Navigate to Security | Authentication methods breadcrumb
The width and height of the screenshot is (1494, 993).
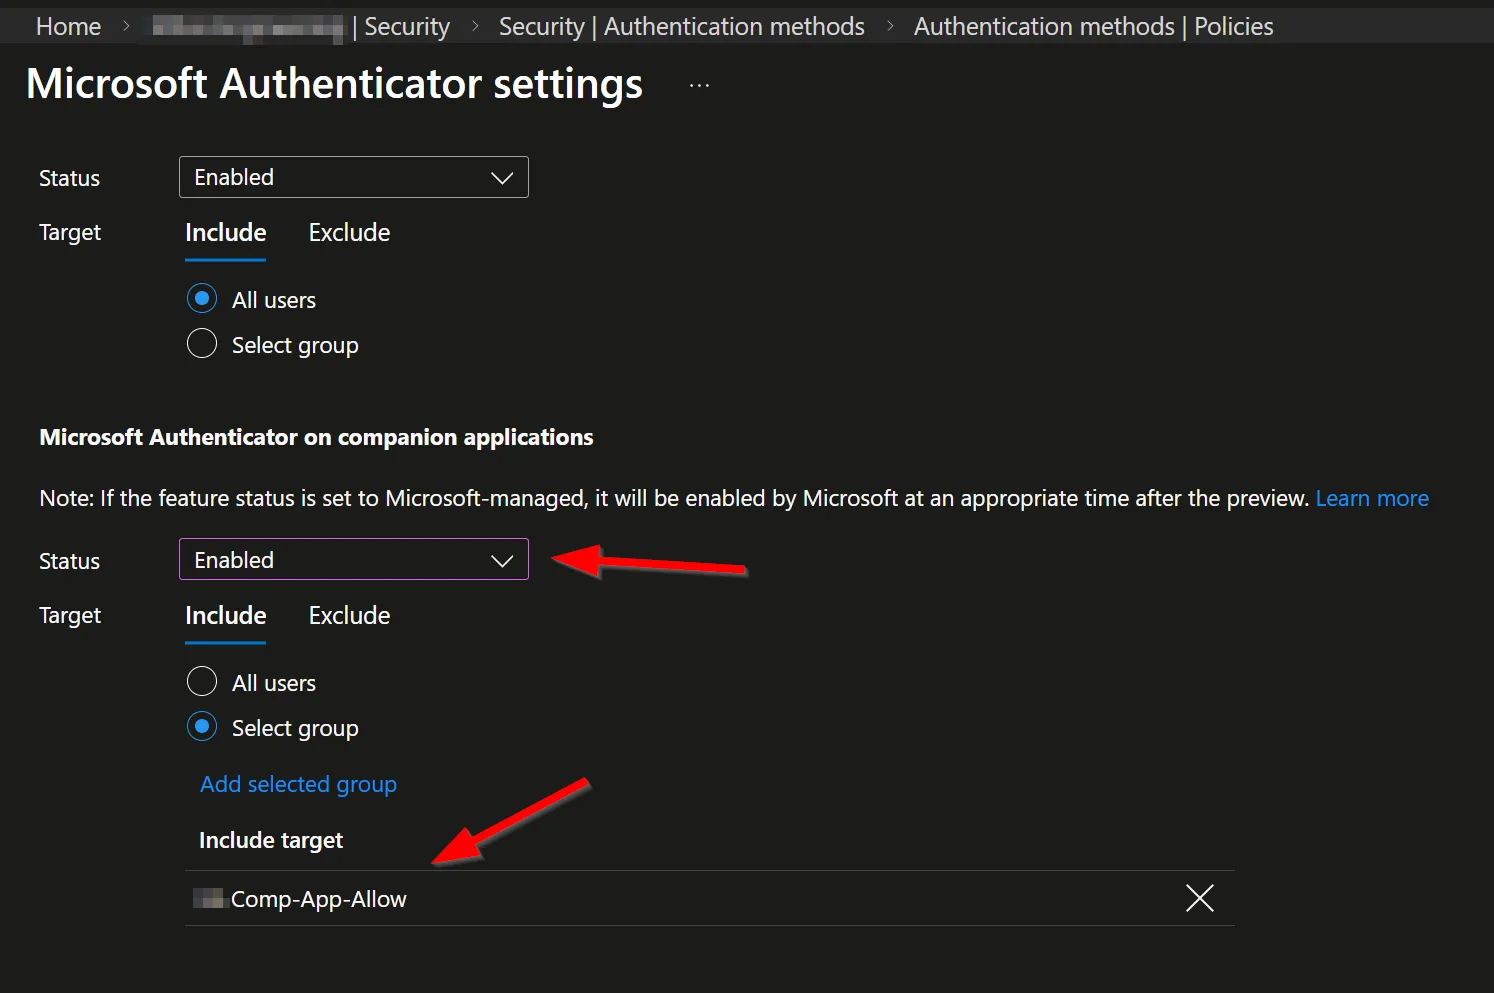tap(682, 27)
